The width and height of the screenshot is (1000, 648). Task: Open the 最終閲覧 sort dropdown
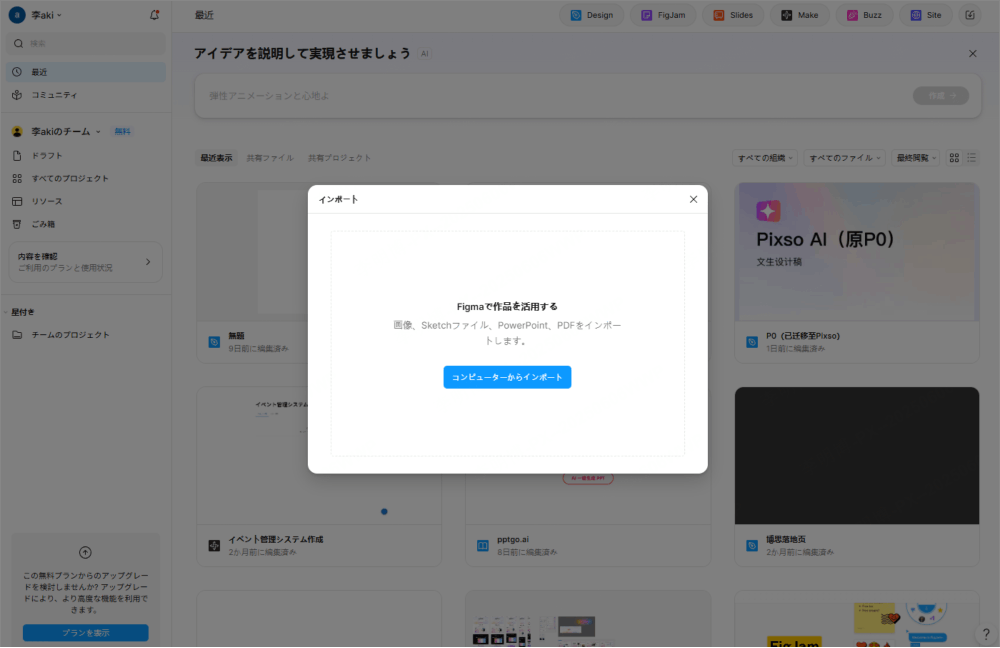point(916,158)
